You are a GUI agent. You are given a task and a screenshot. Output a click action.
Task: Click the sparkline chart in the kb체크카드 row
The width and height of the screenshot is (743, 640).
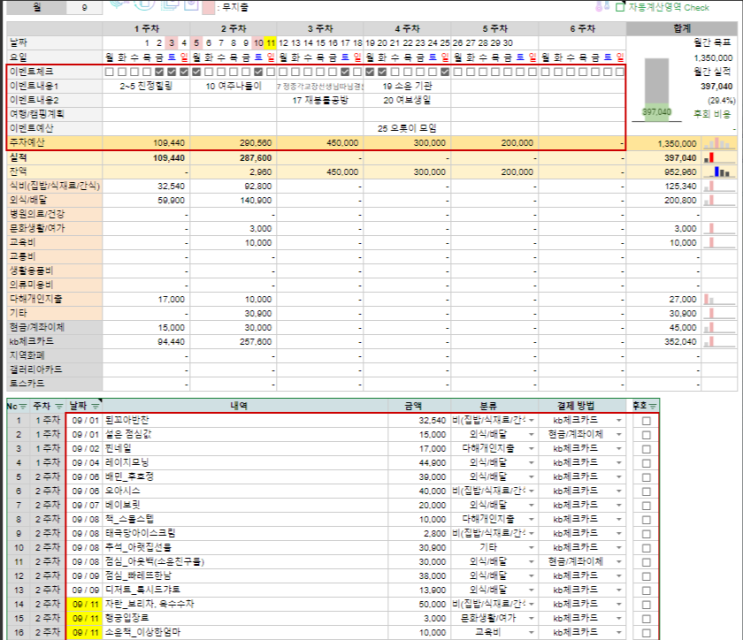719,342
